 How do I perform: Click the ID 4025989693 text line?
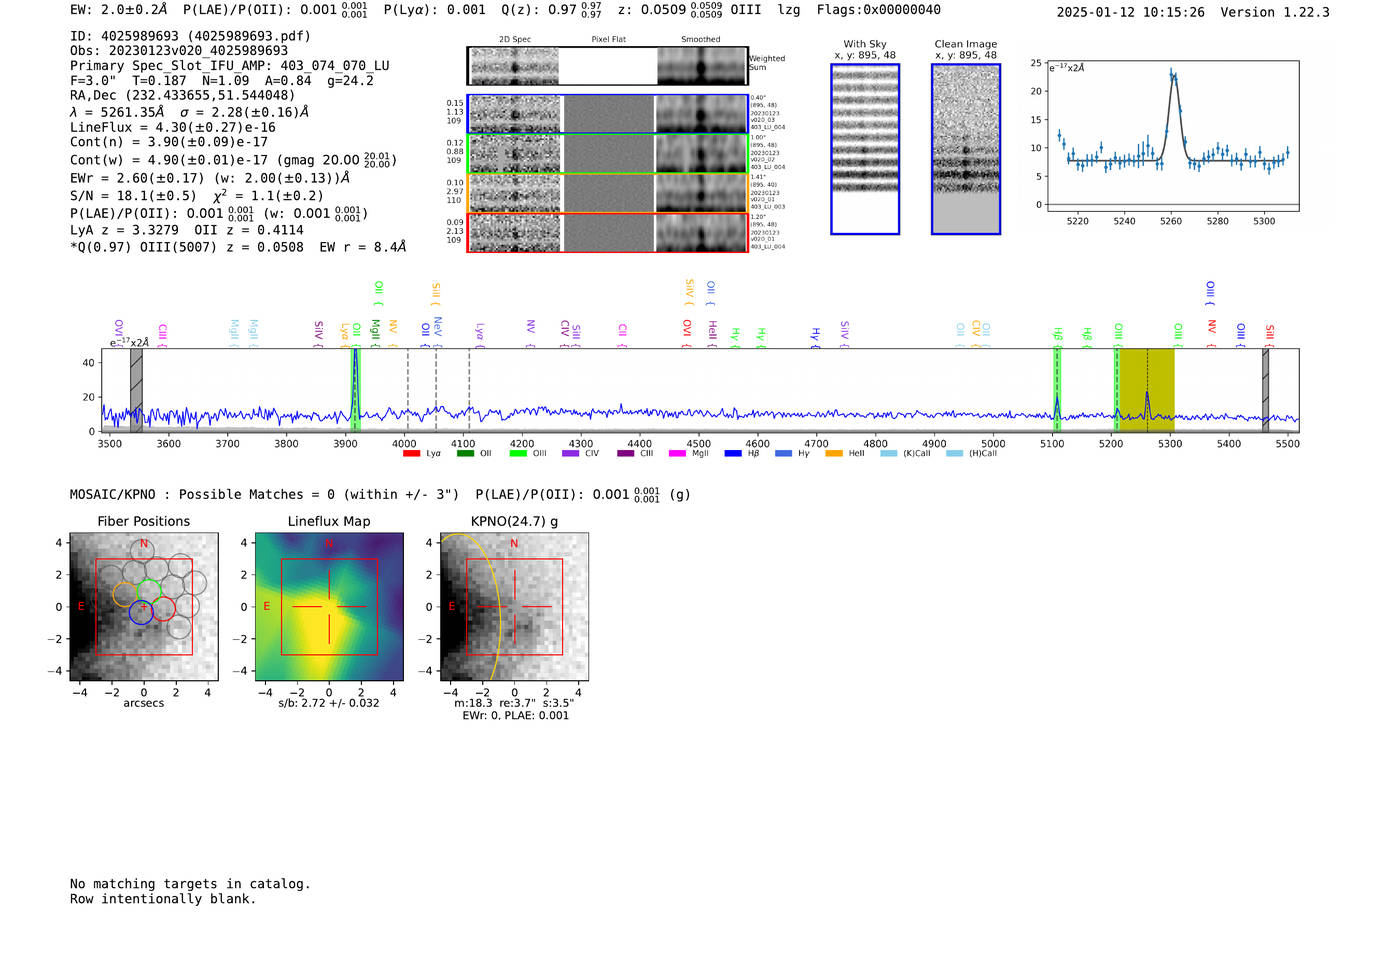click(190, 36)
